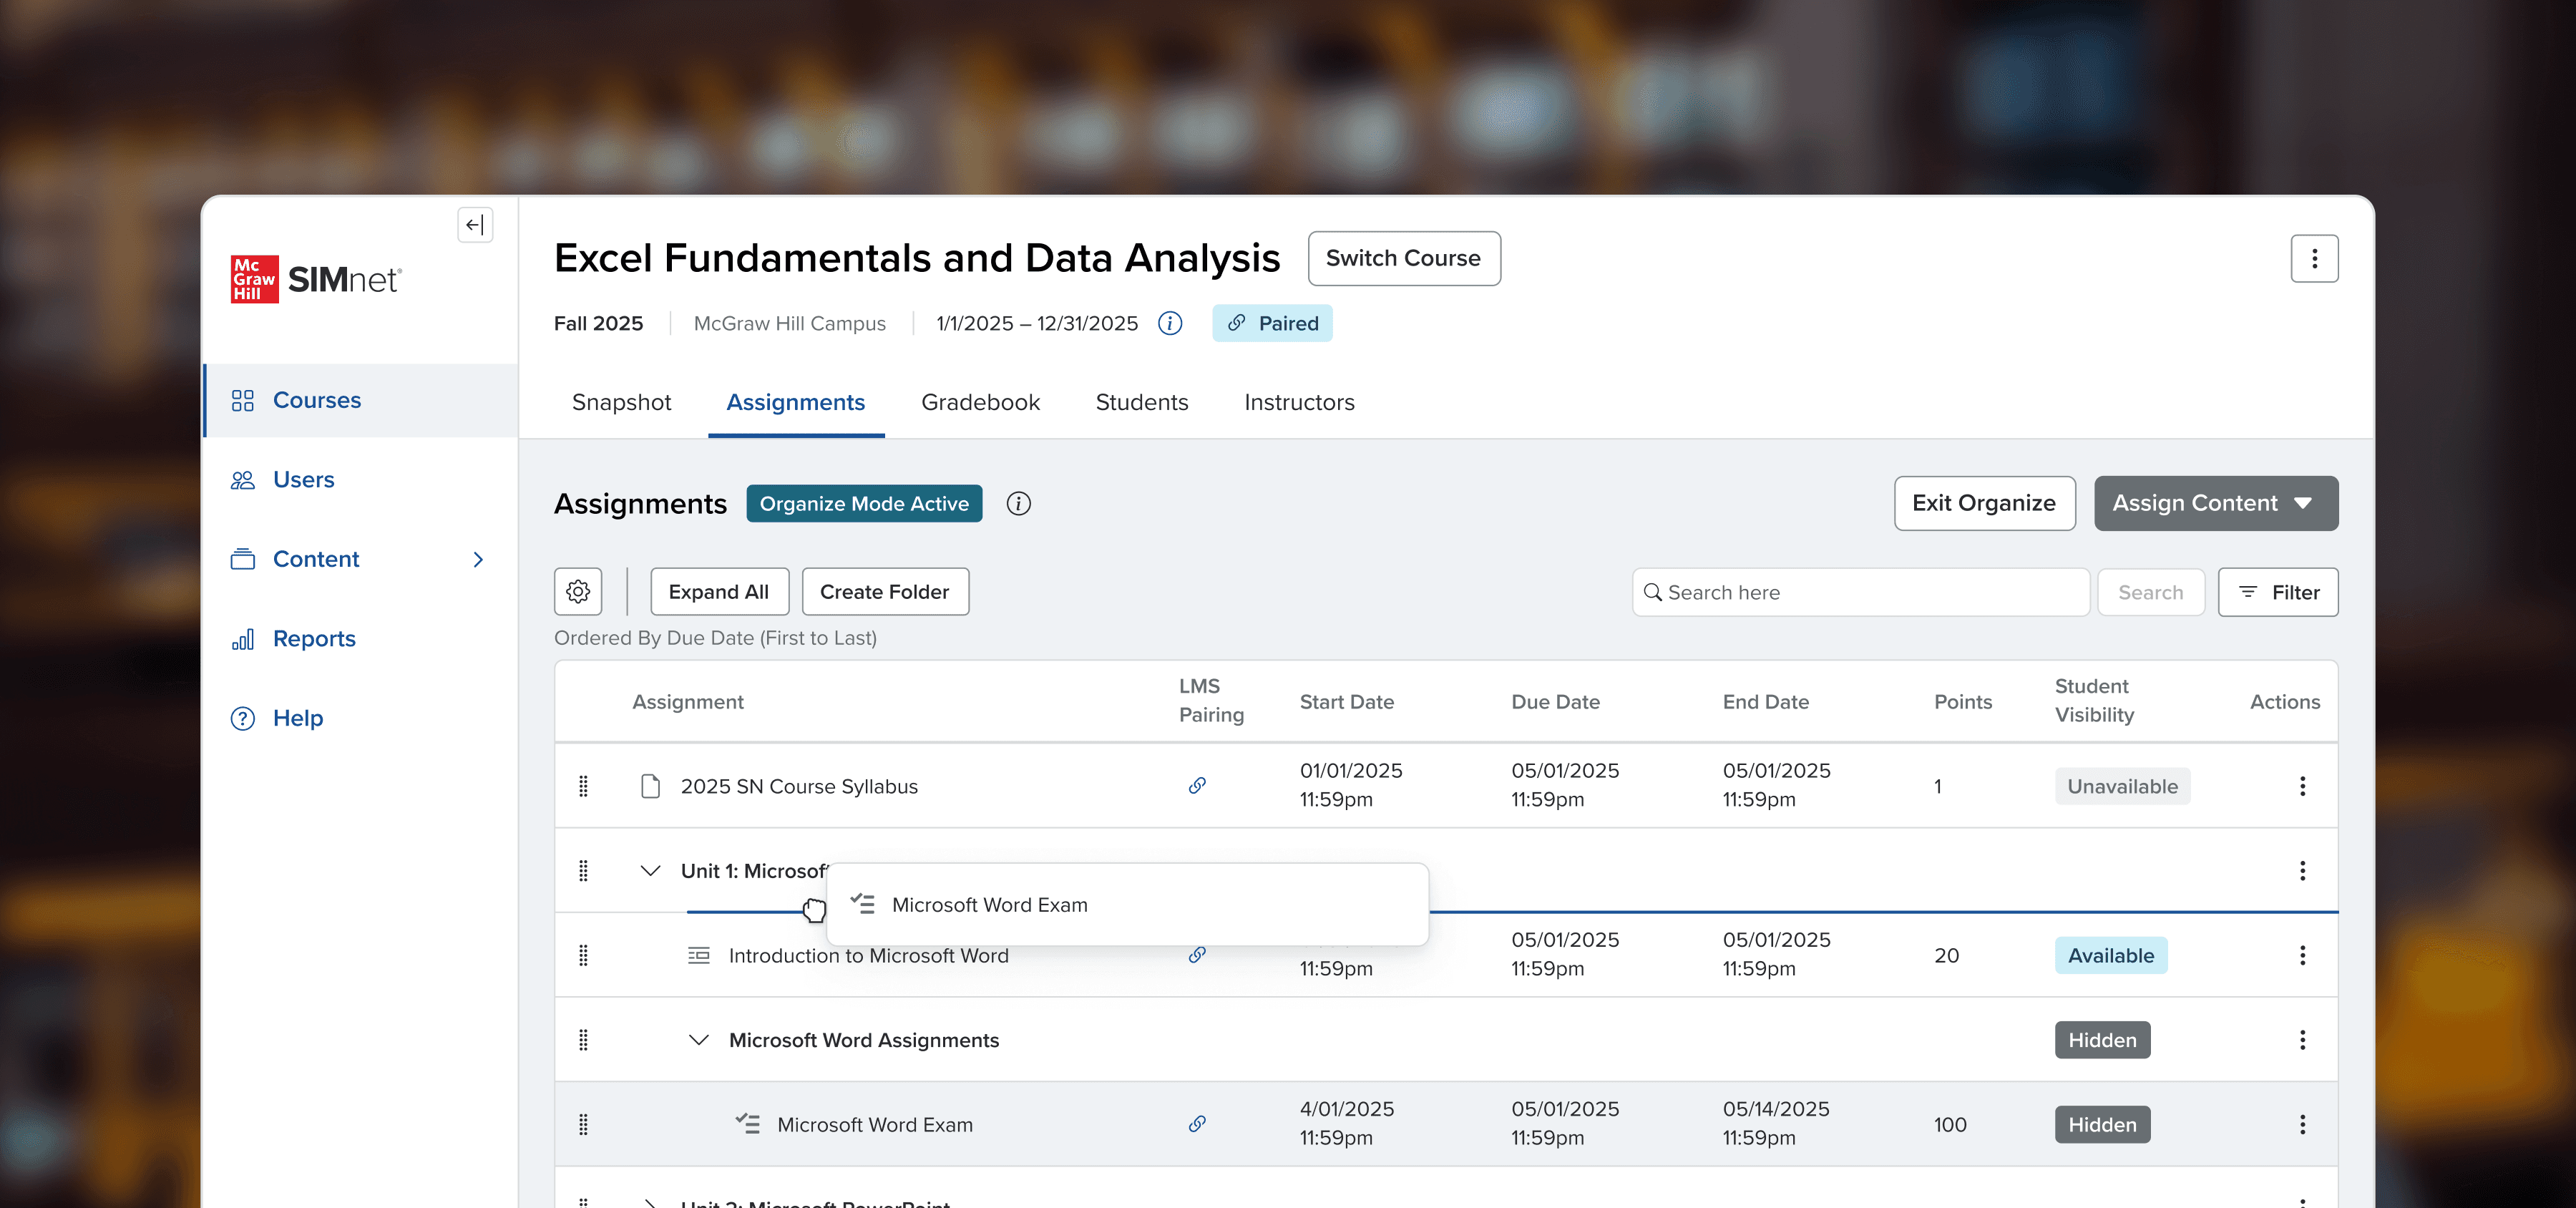Collapse the sidebar with the arrow icon

click(x=475, y=225)
